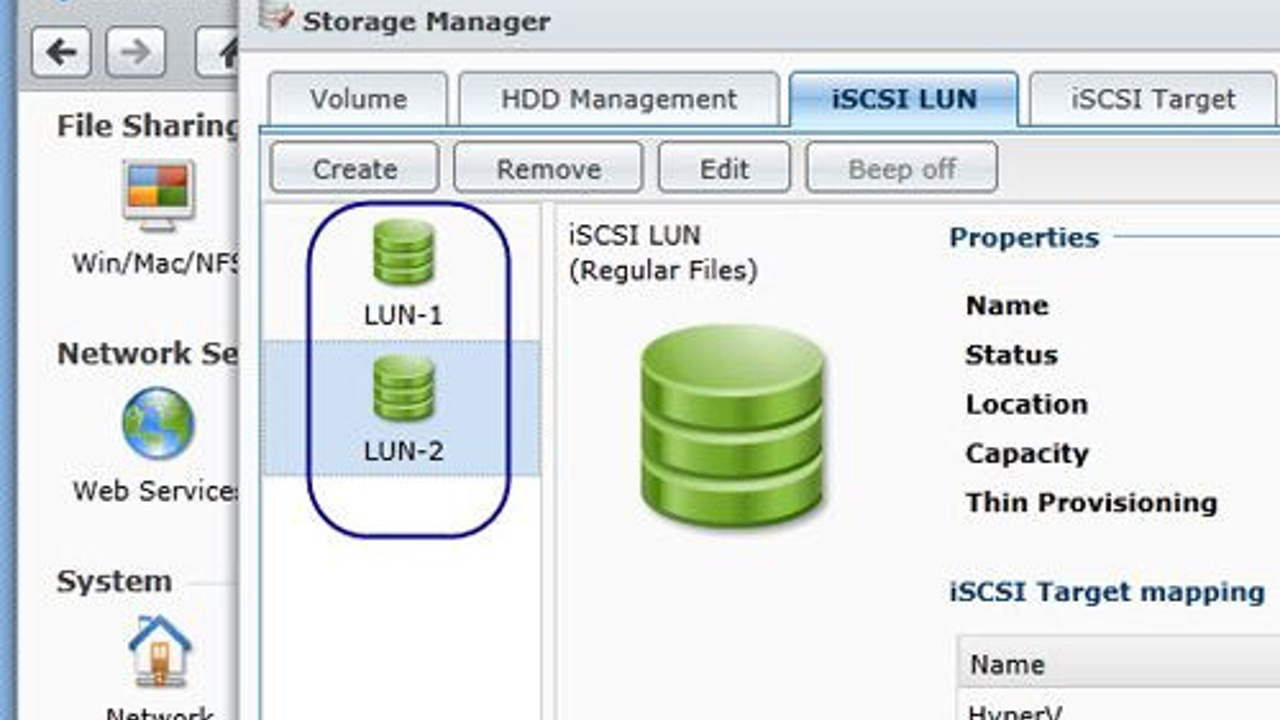This screenshot has height=720, width=1280.
Task: Select the LUN-2 disk icon
Action: click(403, 388)
